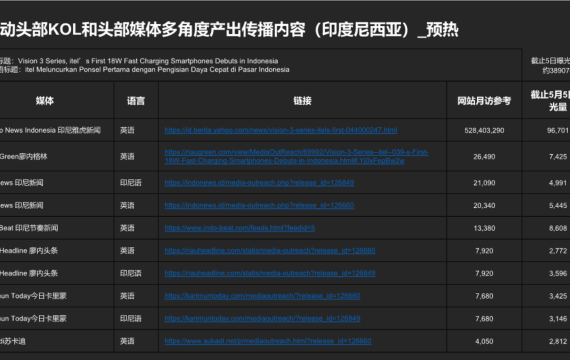Open indonews.id link with release_id=126660

[x=259, y=205]
